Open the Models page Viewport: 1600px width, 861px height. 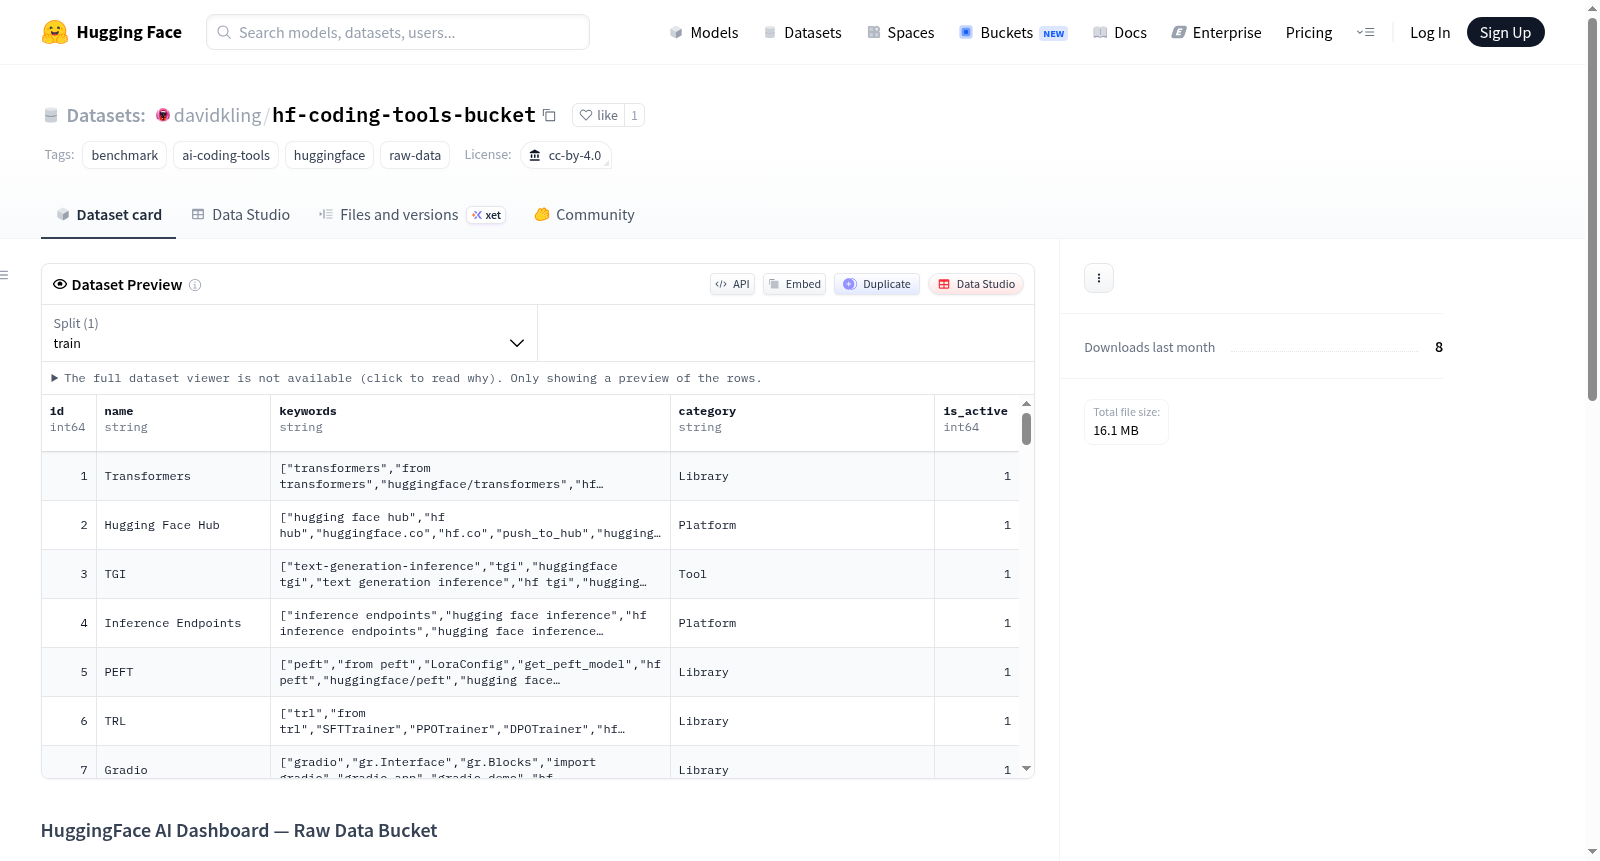704,32
